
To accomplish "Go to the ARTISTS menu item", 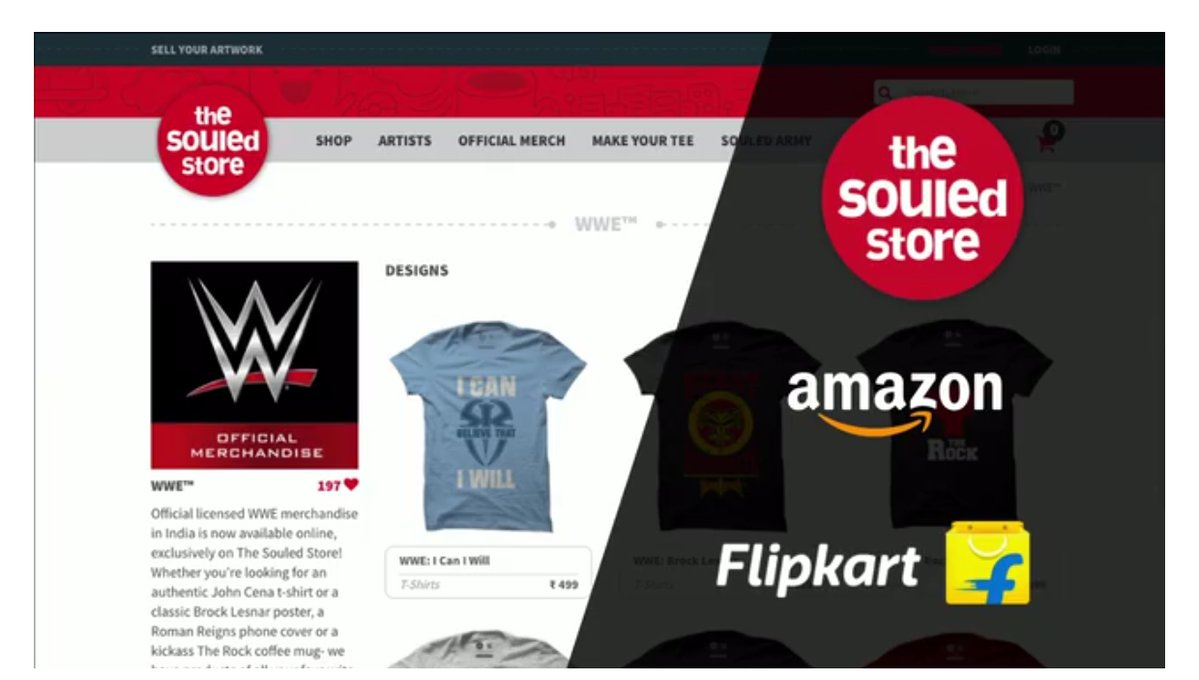I will click(405, 141).
